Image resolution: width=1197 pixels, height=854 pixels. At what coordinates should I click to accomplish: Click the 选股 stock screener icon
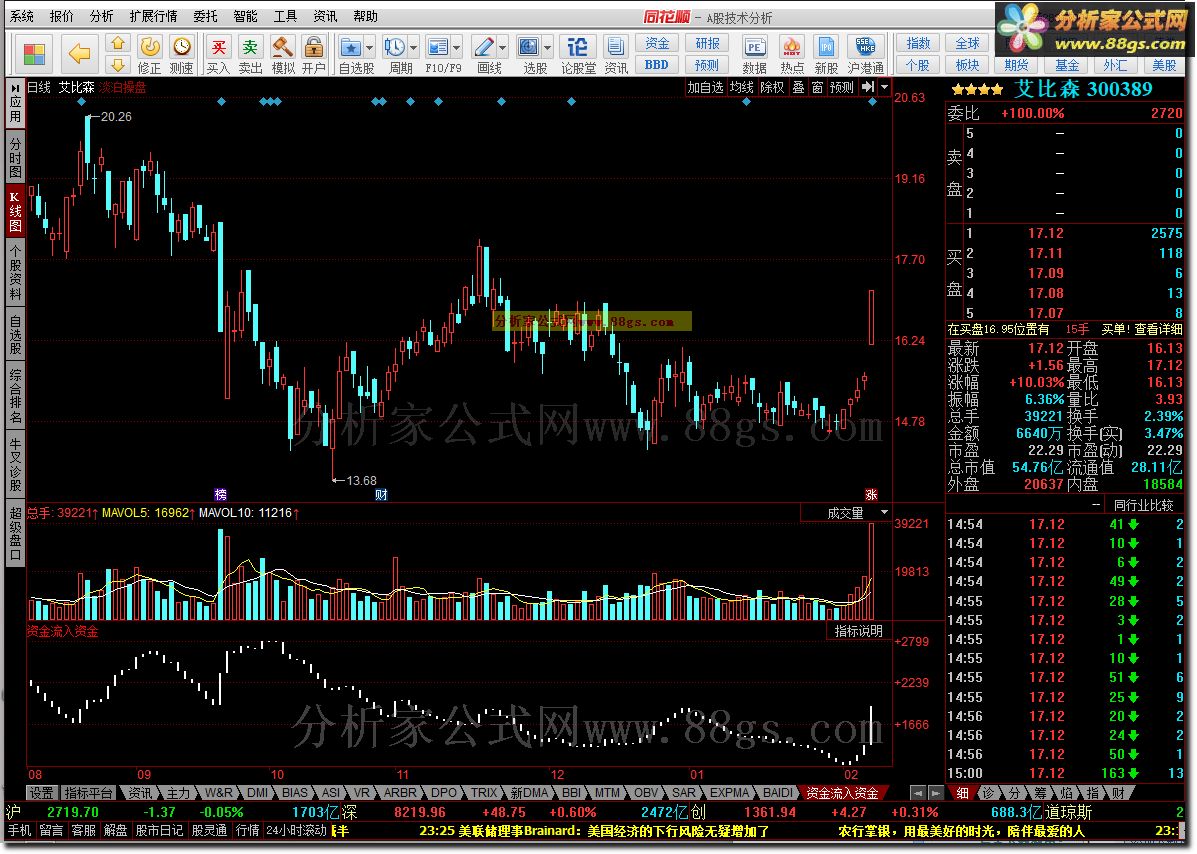pyautogui.click(x=529, y=47)
